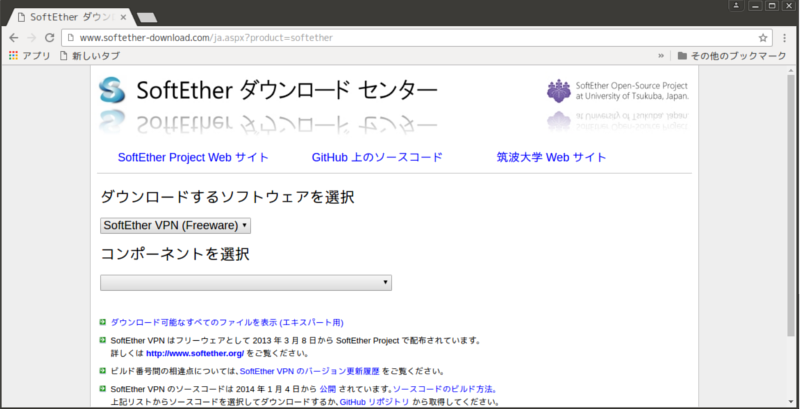Click the コンポーネントを選択 heading
800x410 pixels.
[175, 253]
